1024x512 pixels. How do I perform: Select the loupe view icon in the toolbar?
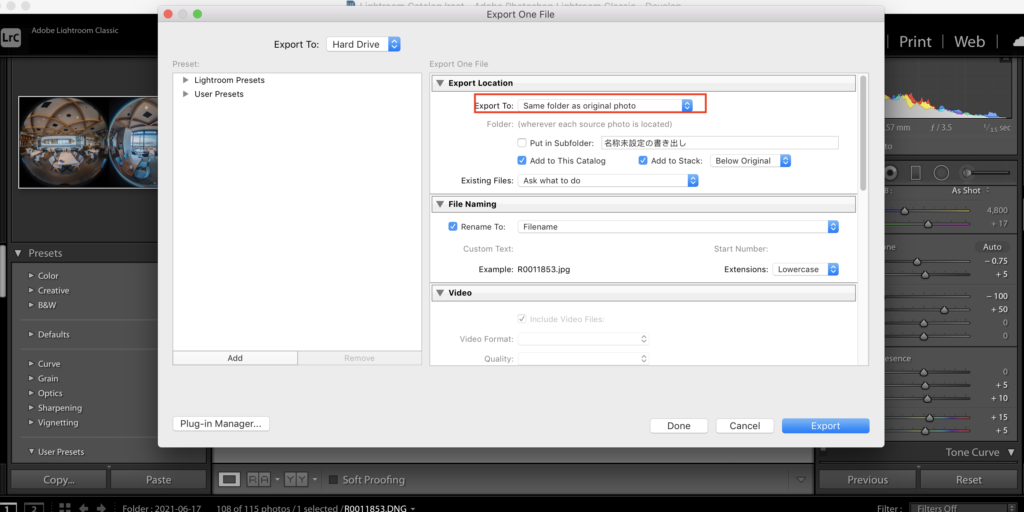click(229, 480)
